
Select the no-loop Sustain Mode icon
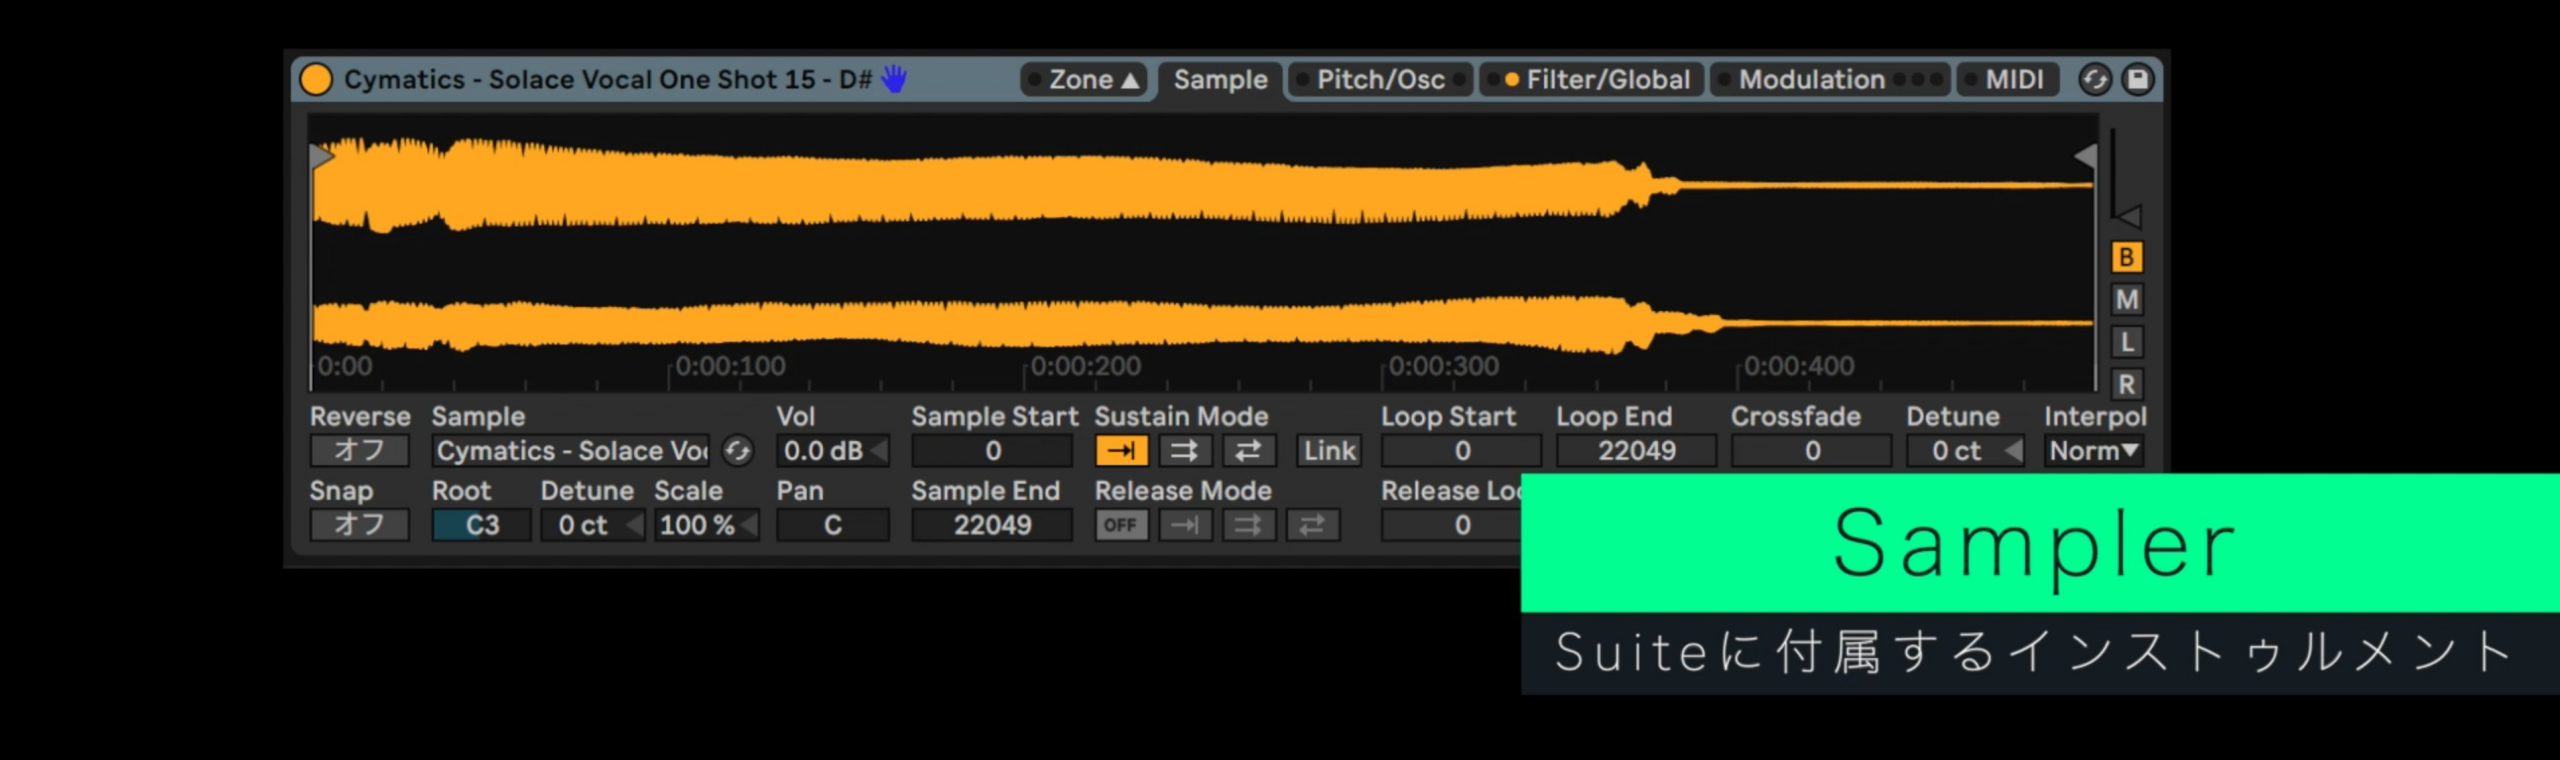point(1121,451)
